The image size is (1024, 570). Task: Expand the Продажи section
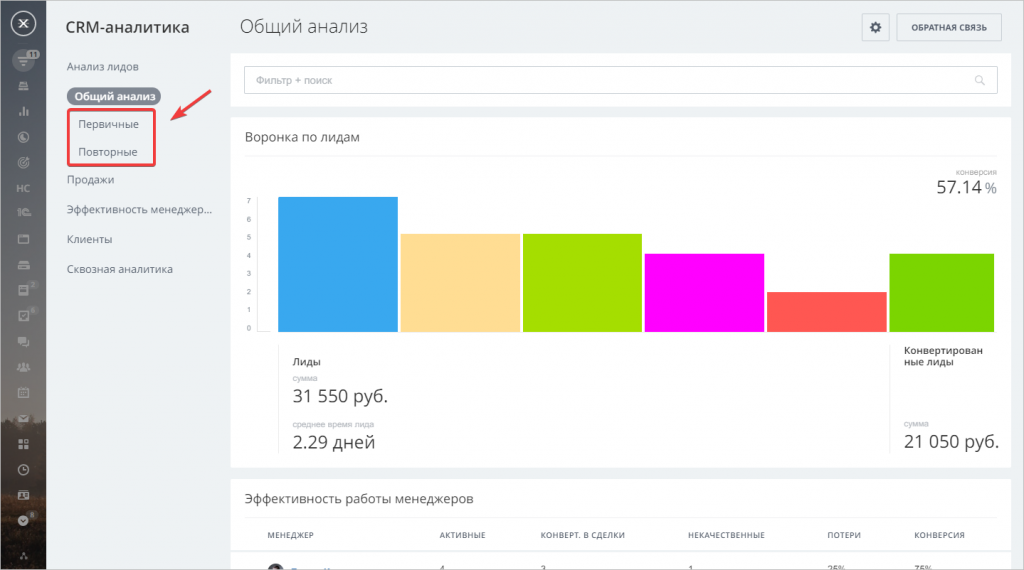pyautogui.click(x=90, y=180)
